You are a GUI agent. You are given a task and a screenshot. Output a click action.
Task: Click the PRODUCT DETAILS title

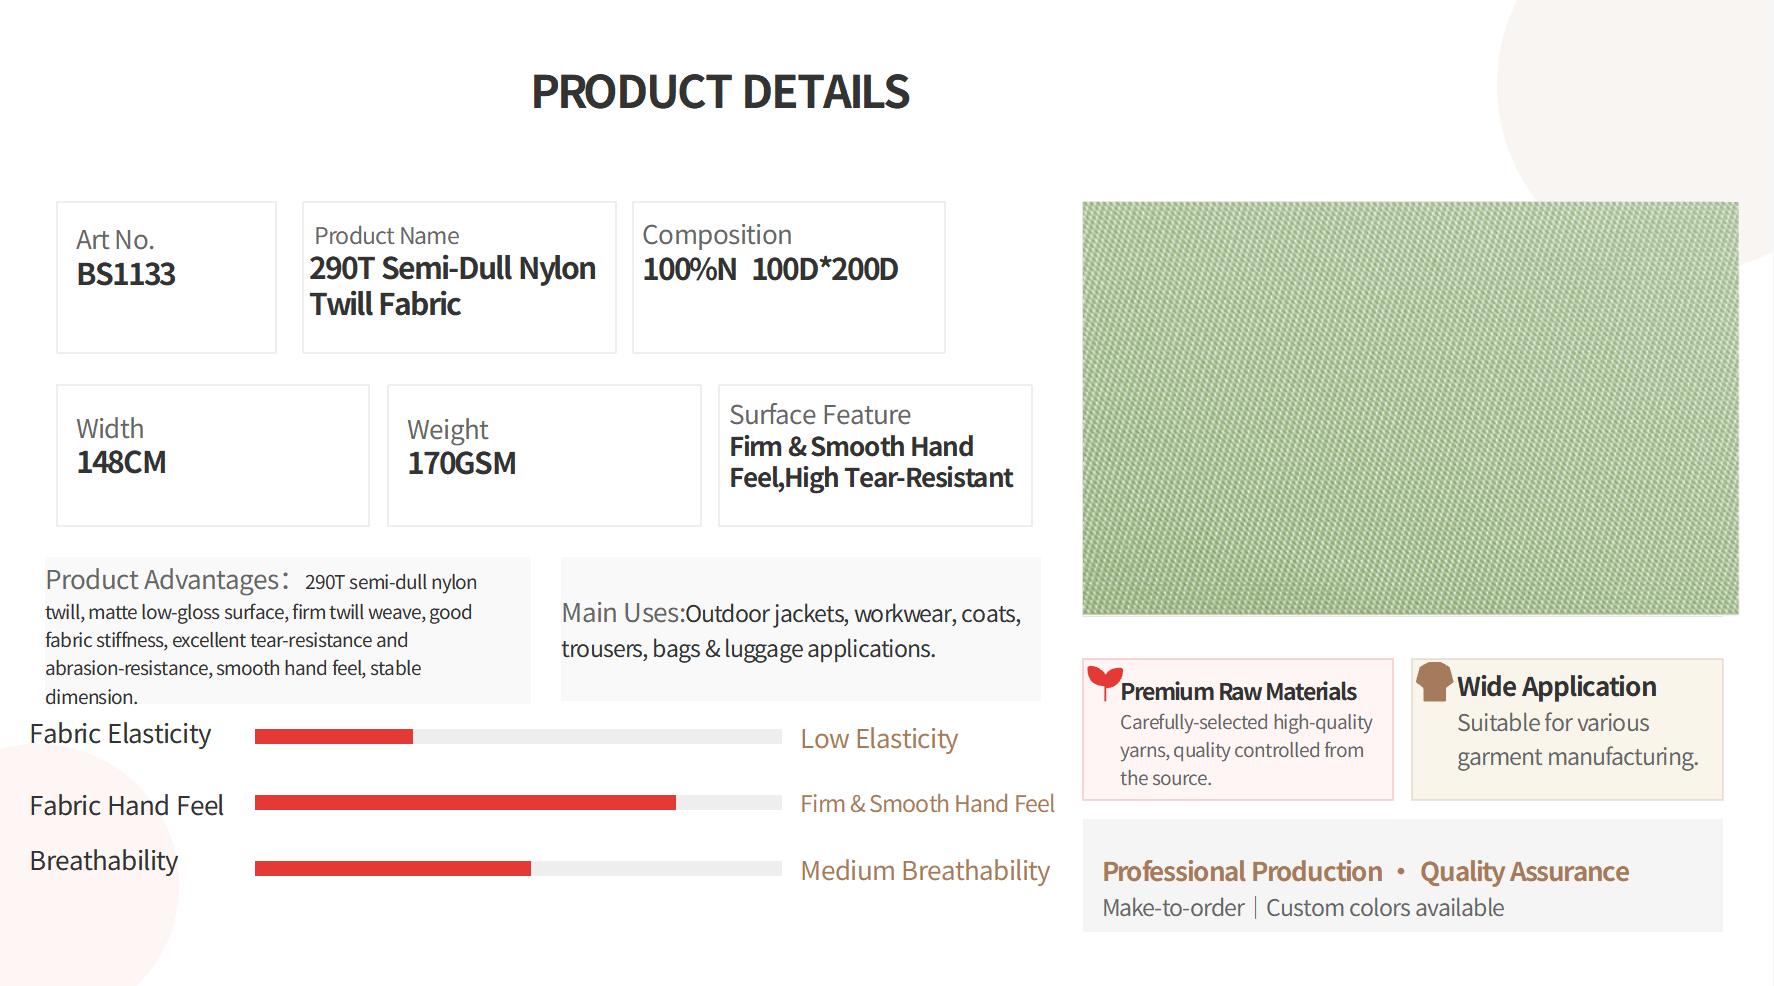coord(720,92)
